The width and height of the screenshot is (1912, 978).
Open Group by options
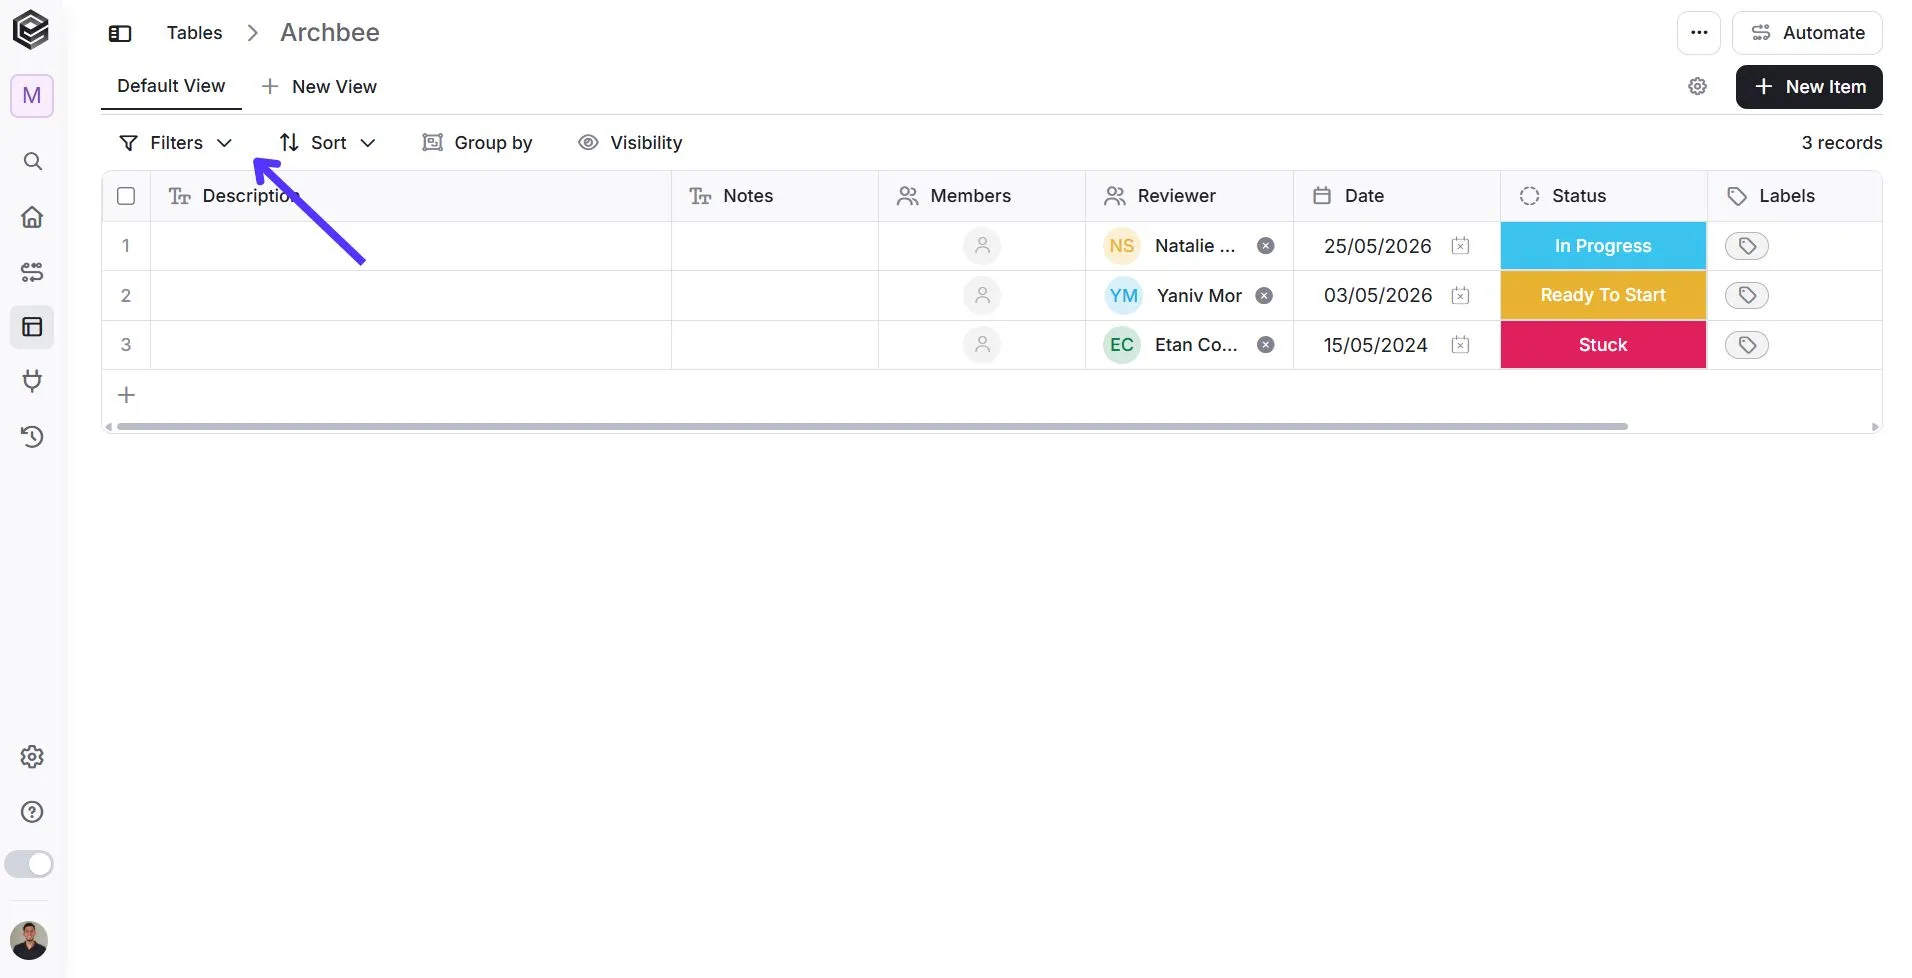tap(478, 143)
